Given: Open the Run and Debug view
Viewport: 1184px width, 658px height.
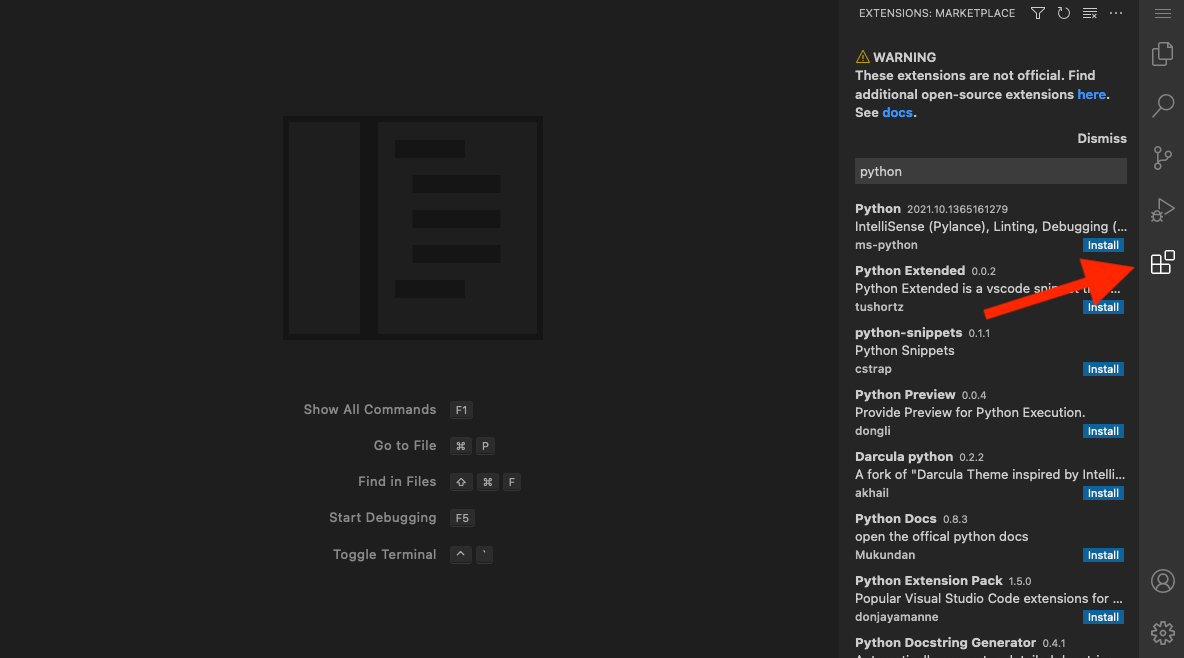Looking at the screenshot, I should [x=1162, y=210].
